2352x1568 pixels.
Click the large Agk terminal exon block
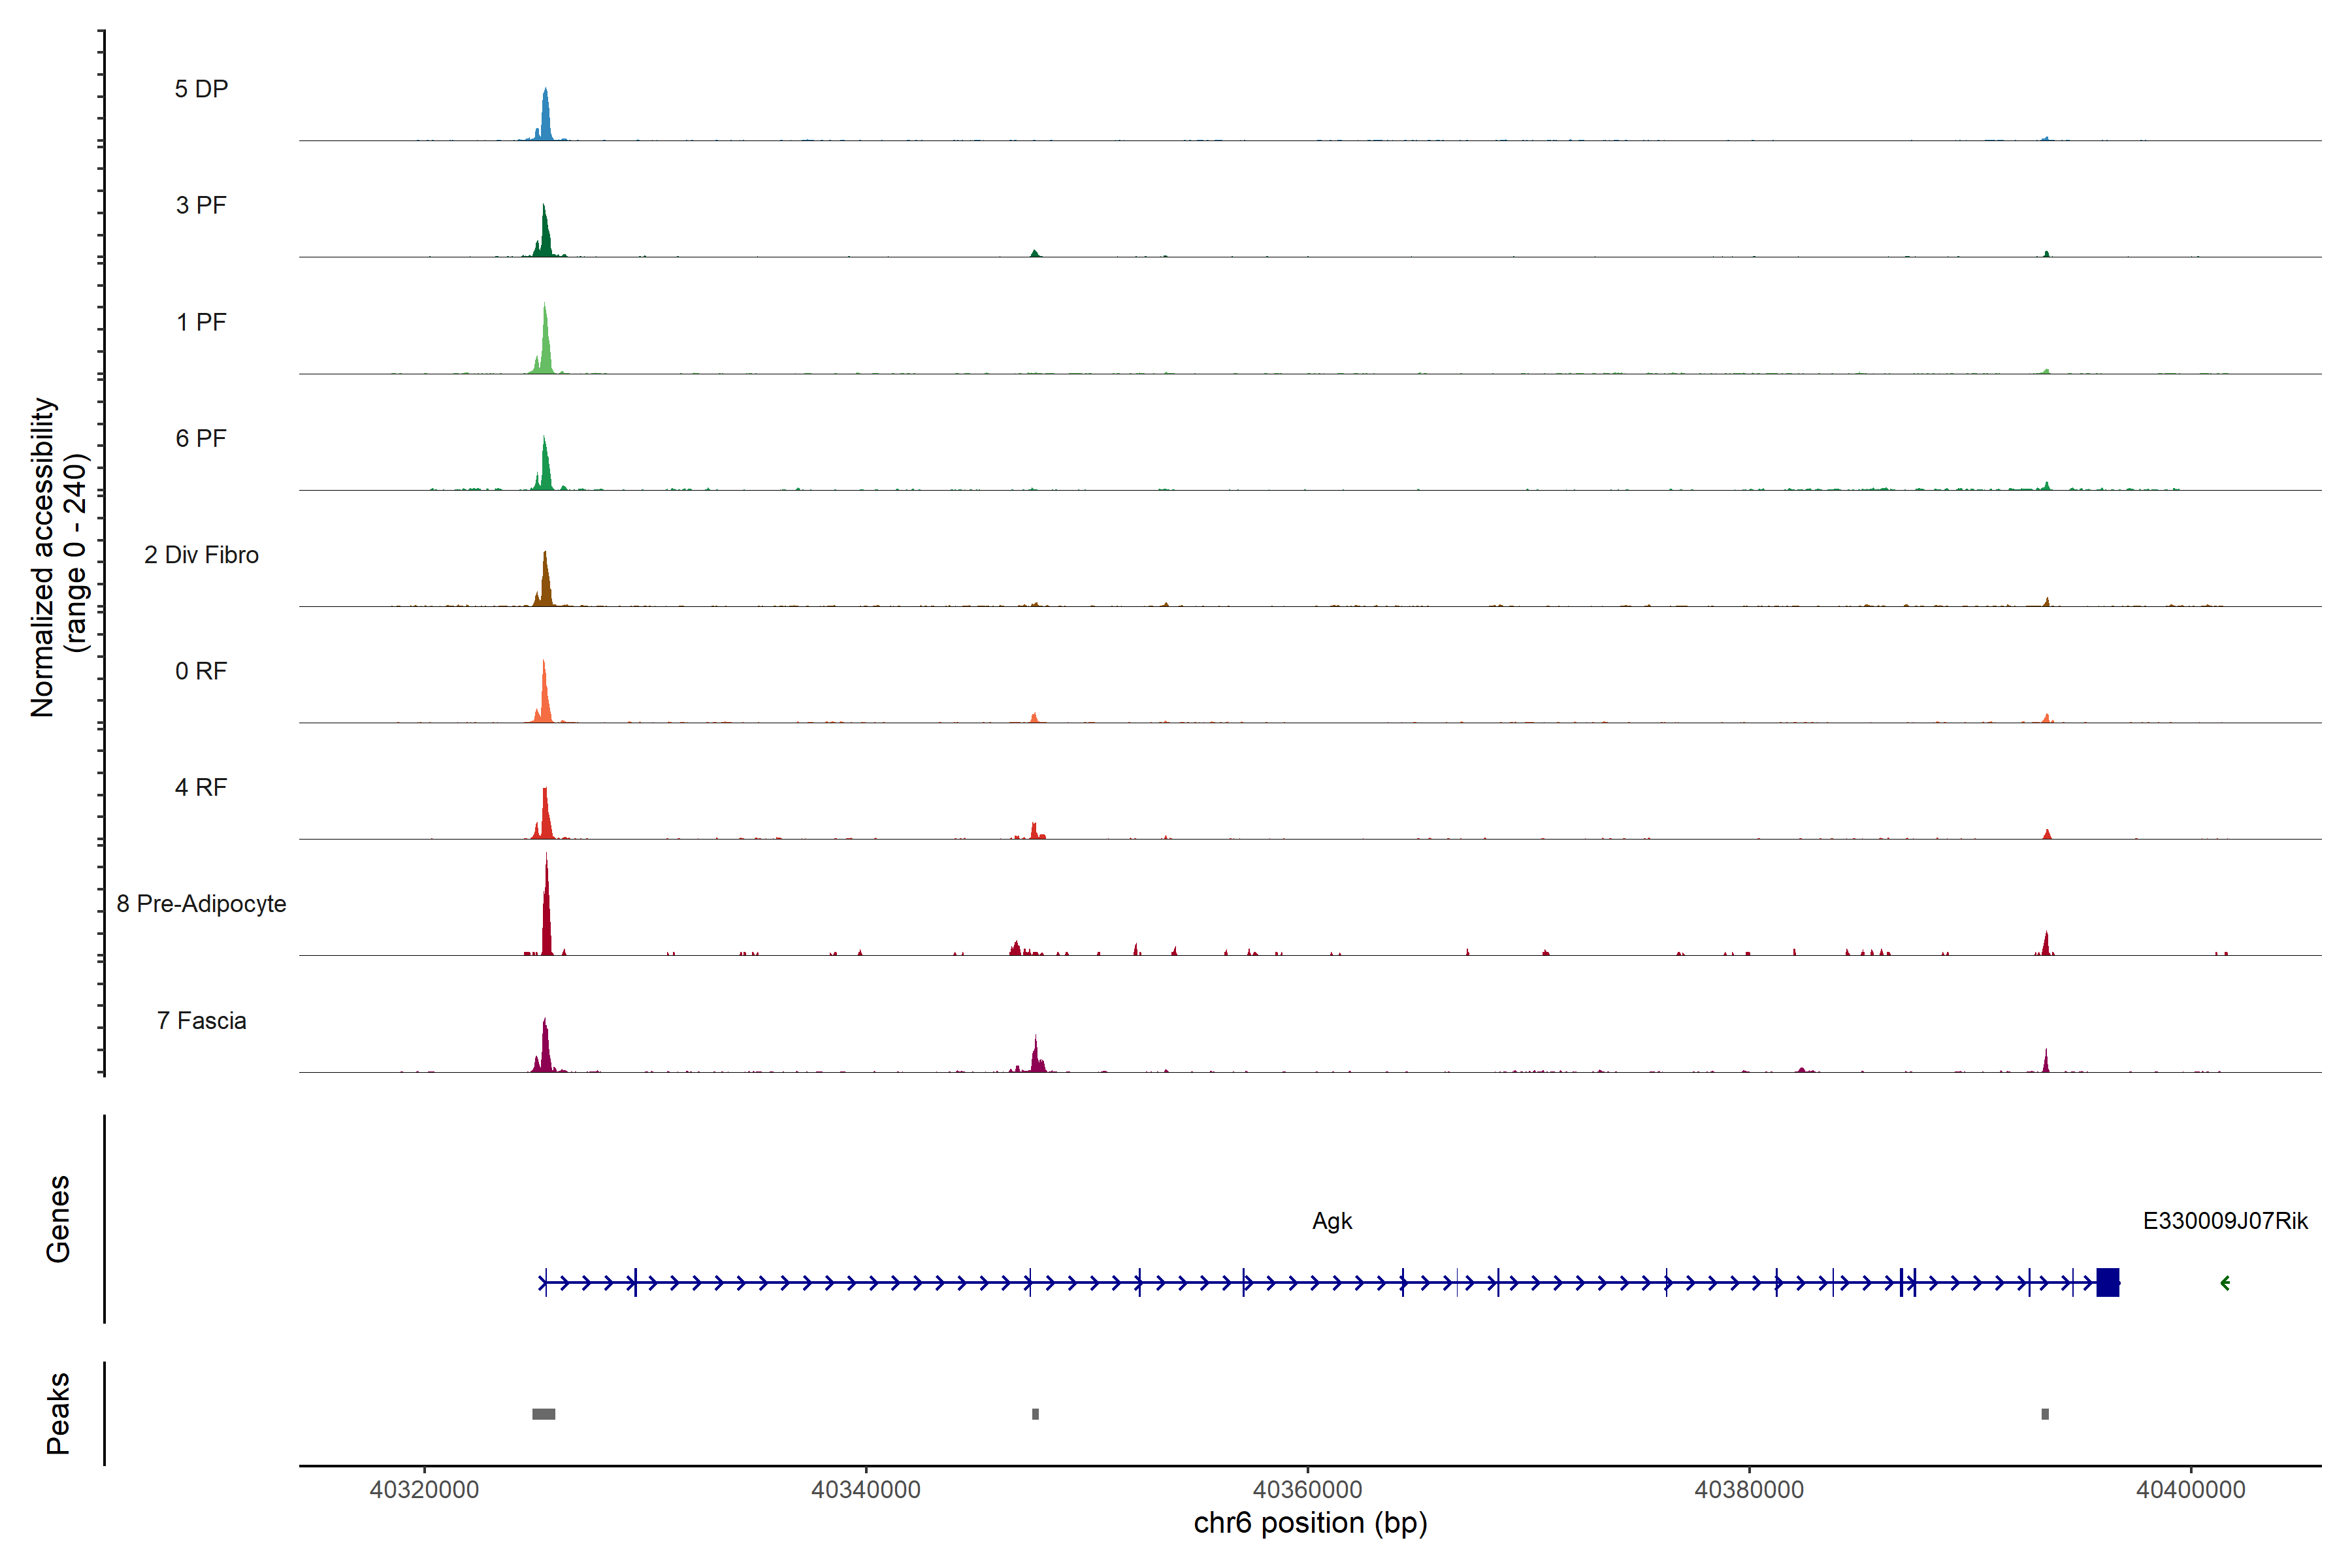[2108, 1282]
